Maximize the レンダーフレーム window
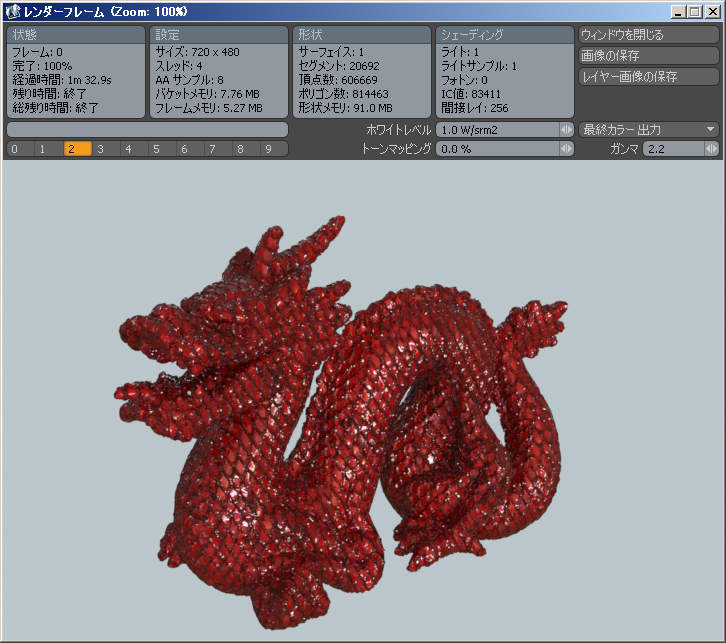 [695, 12]
